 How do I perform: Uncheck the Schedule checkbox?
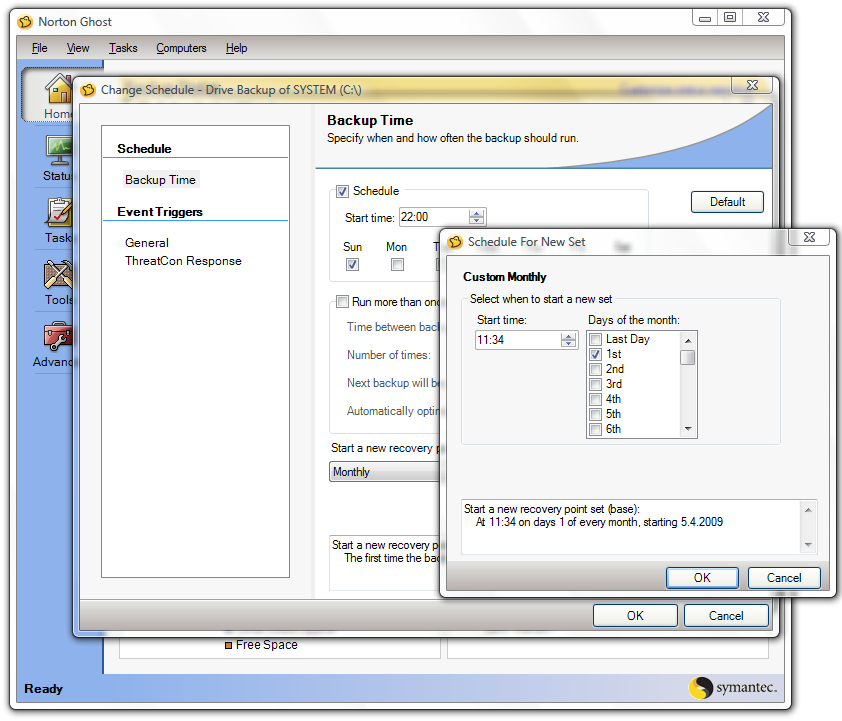pos(342,191)
